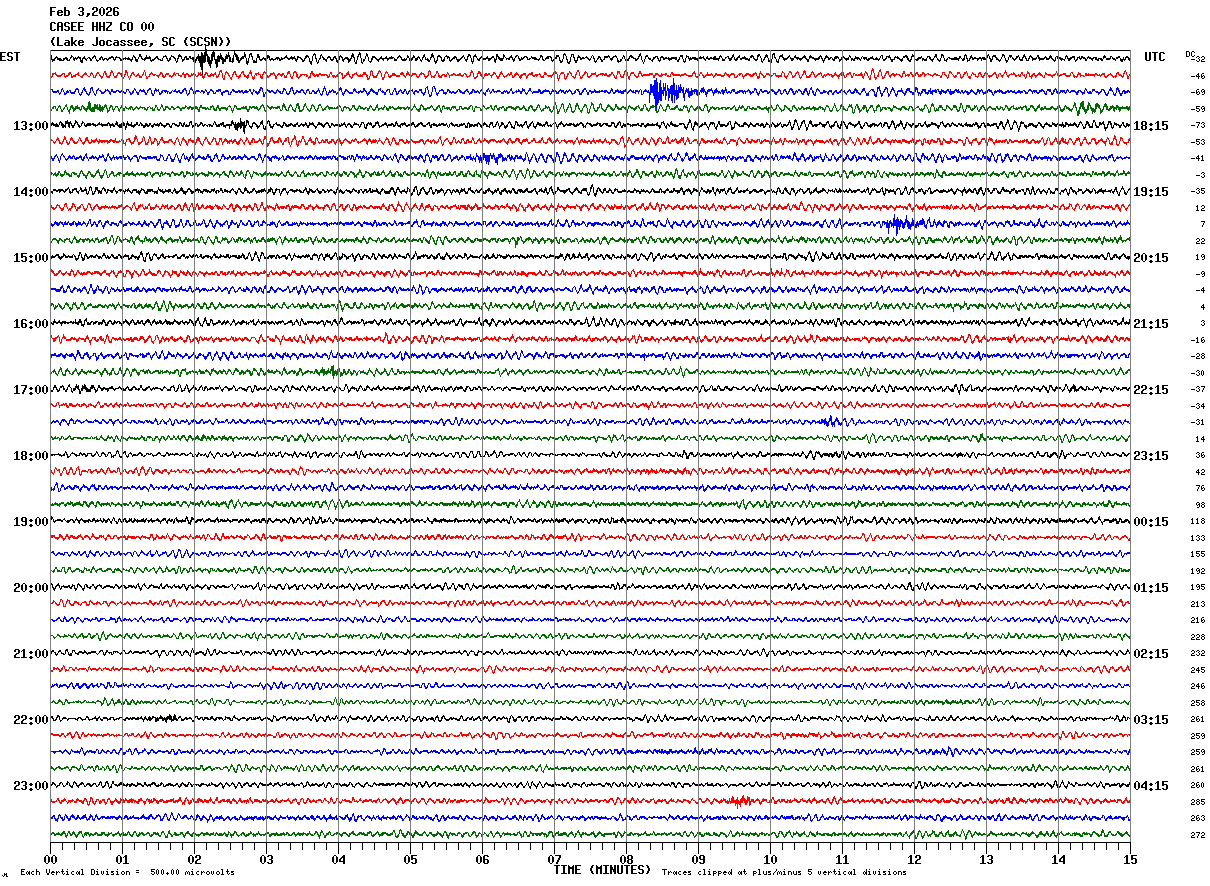Click the '19:00' EST time label

tap(31, 522)
